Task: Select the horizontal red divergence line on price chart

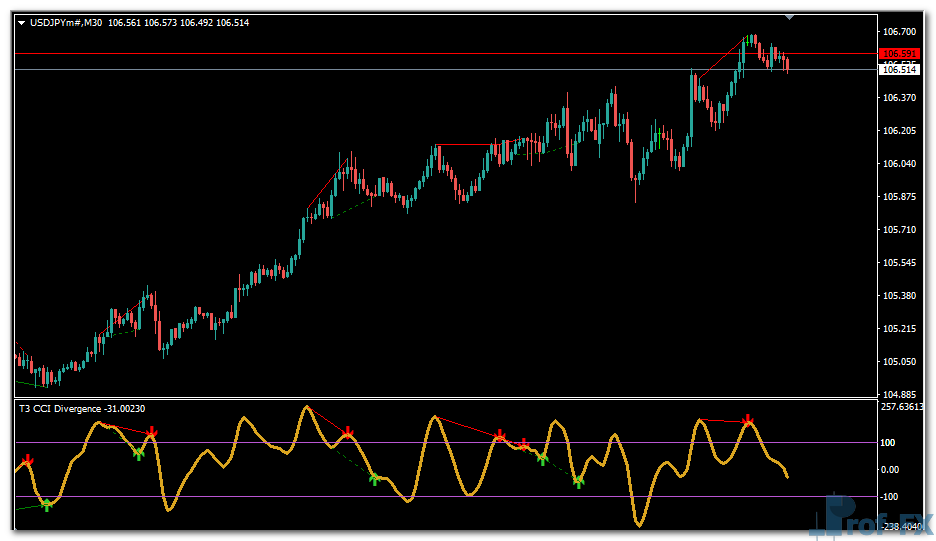Action: click(x=465, y=145)
